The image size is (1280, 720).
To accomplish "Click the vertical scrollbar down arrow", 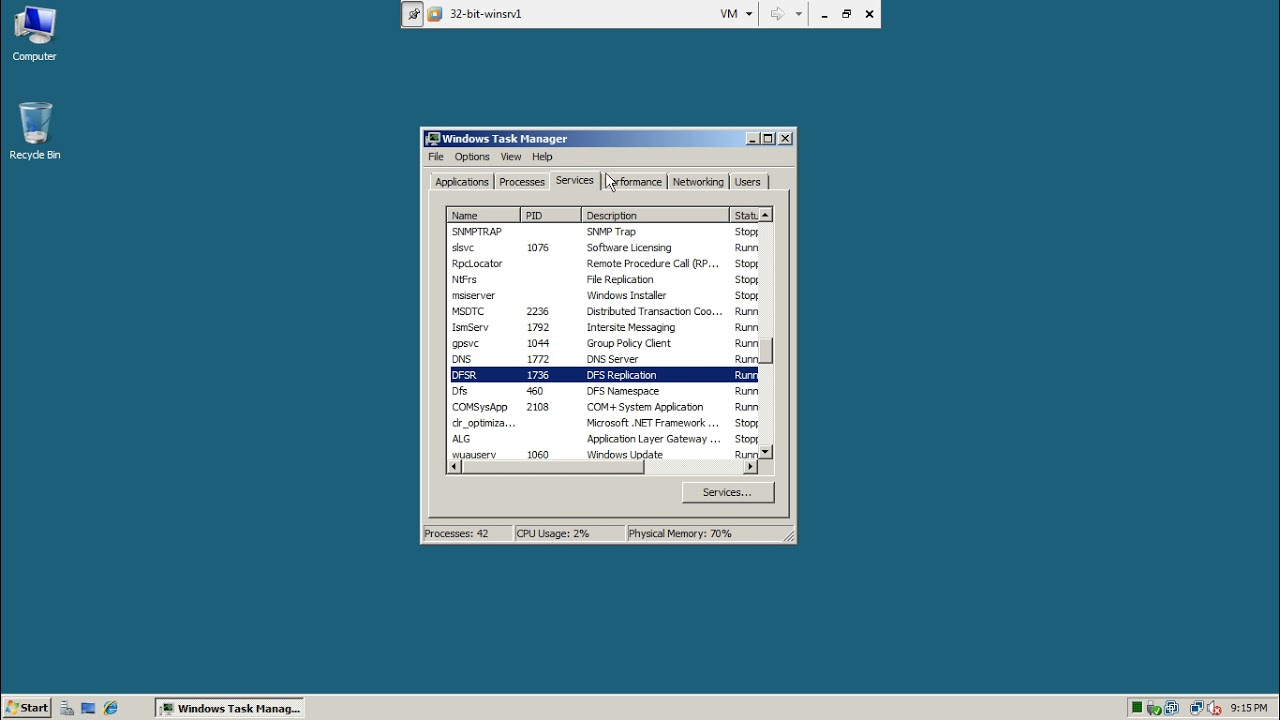I will [x=766, y=452].
